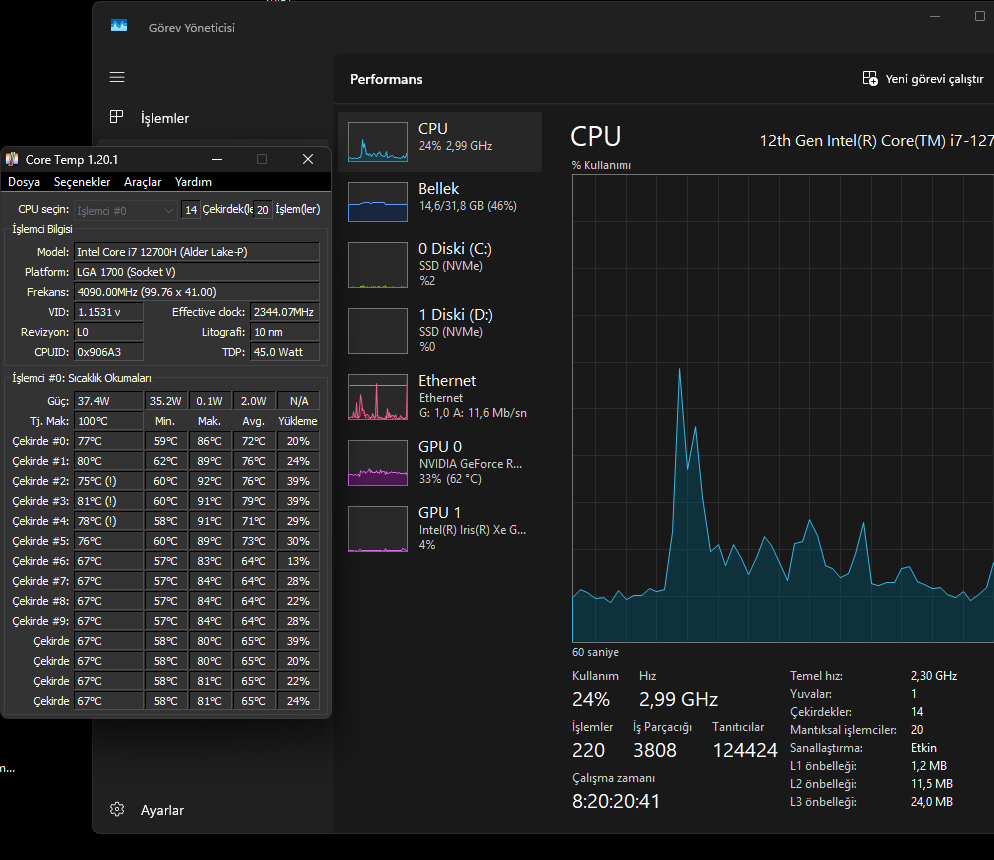Close the Core Temp window
Viewport: 994px width, 860px height.
point(308,159)
